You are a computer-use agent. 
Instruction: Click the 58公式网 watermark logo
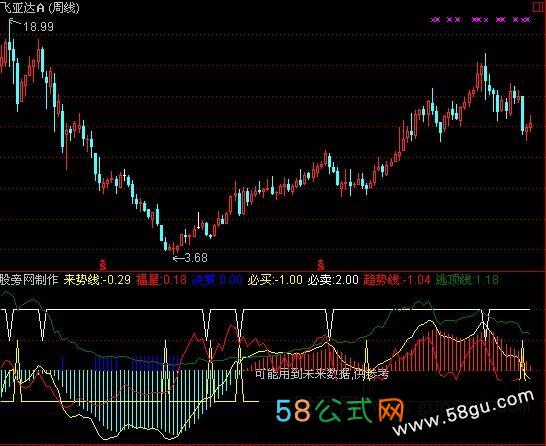pyautogui.click(x=340, y=410)
